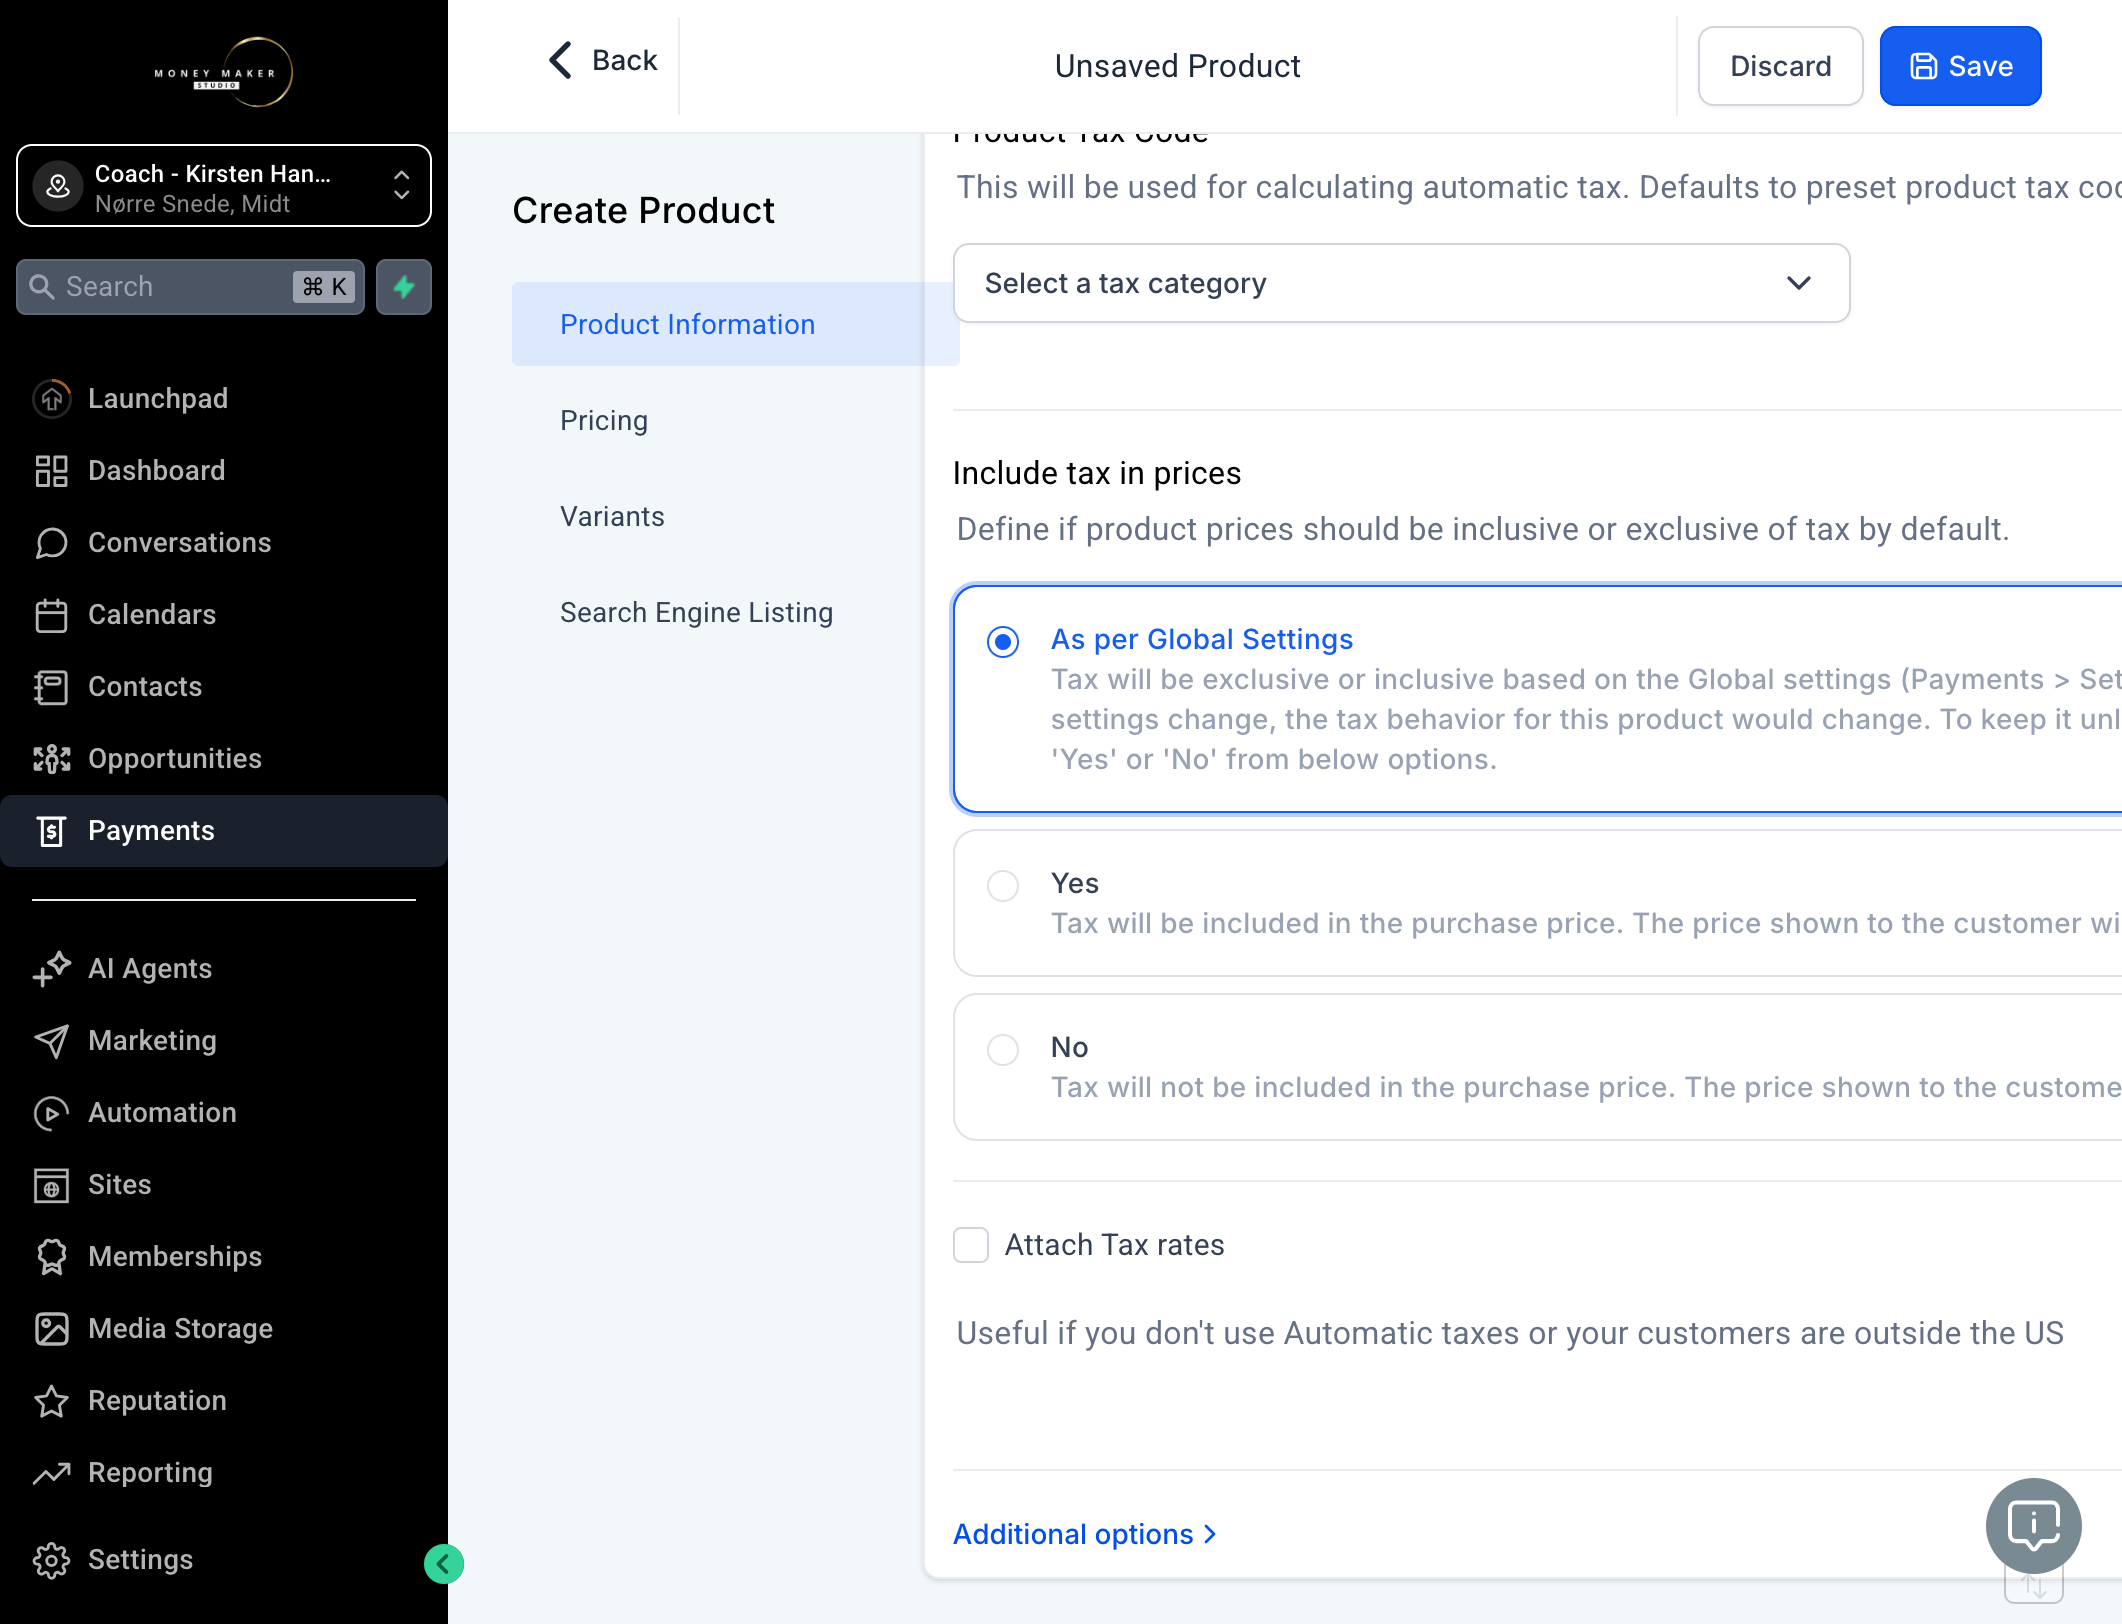Open the Contacts book icon
The height and width of the screenshot is (1624, 2122).
pyautogui.click(x=51, y=686)
